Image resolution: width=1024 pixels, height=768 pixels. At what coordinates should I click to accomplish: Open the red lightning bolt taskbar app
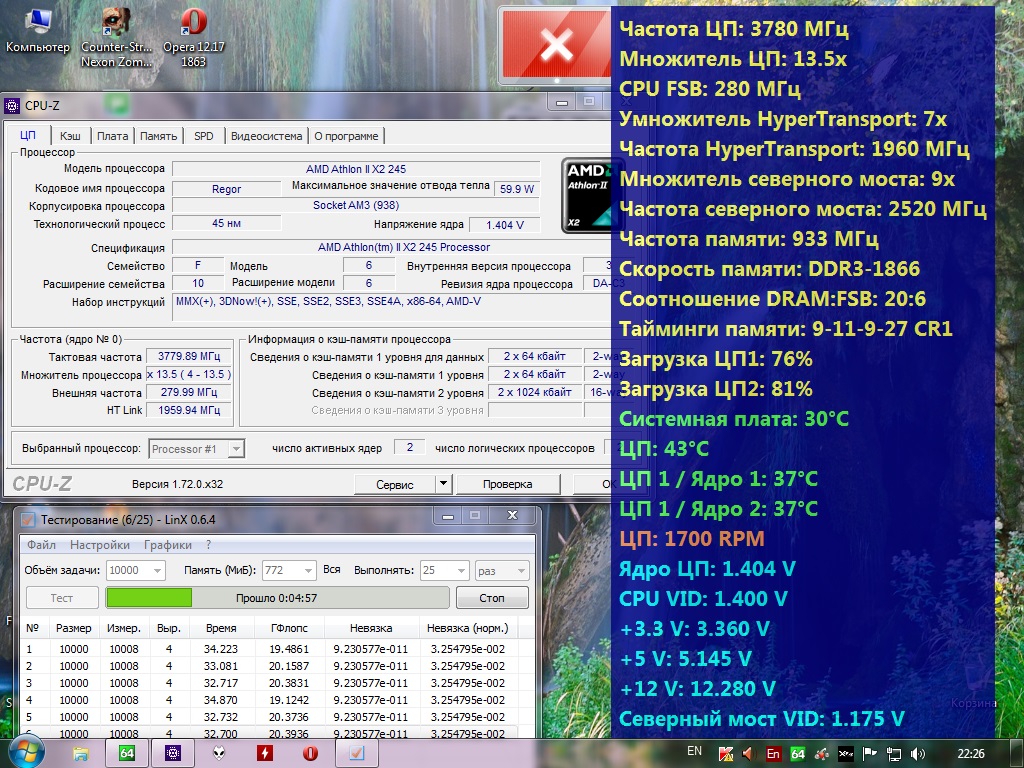pos(264,754)
